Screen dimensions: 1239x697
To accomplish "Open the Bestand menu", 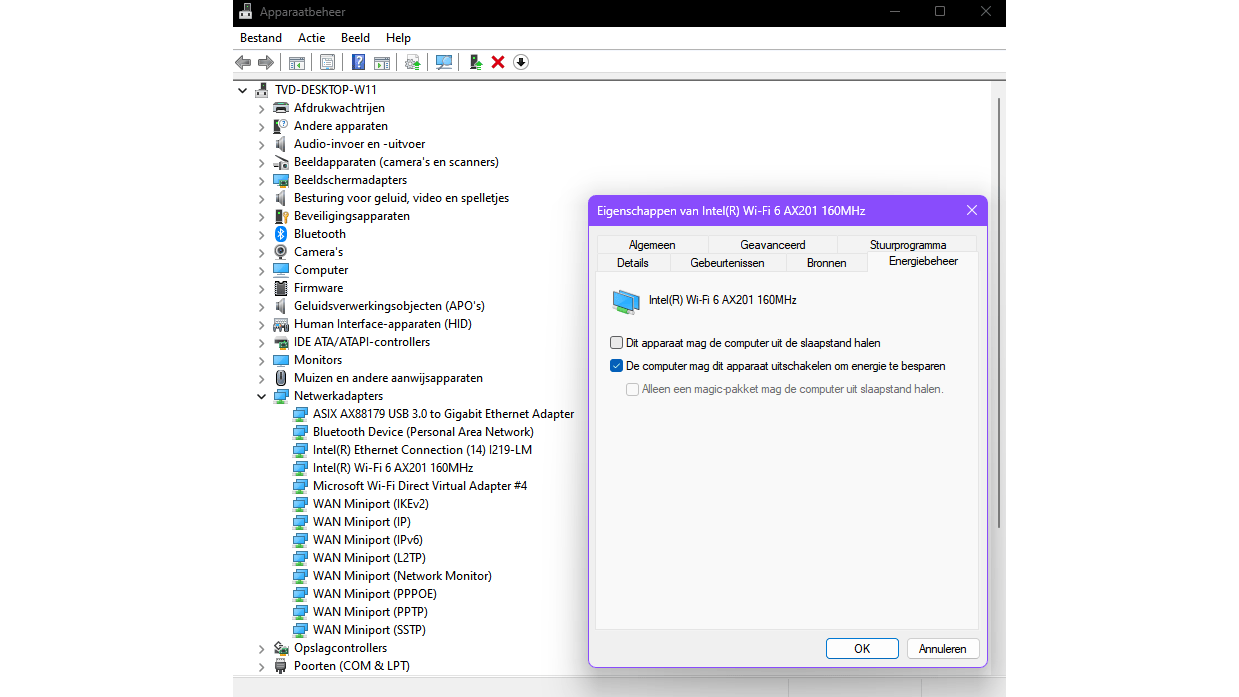I will pos(261,38).
